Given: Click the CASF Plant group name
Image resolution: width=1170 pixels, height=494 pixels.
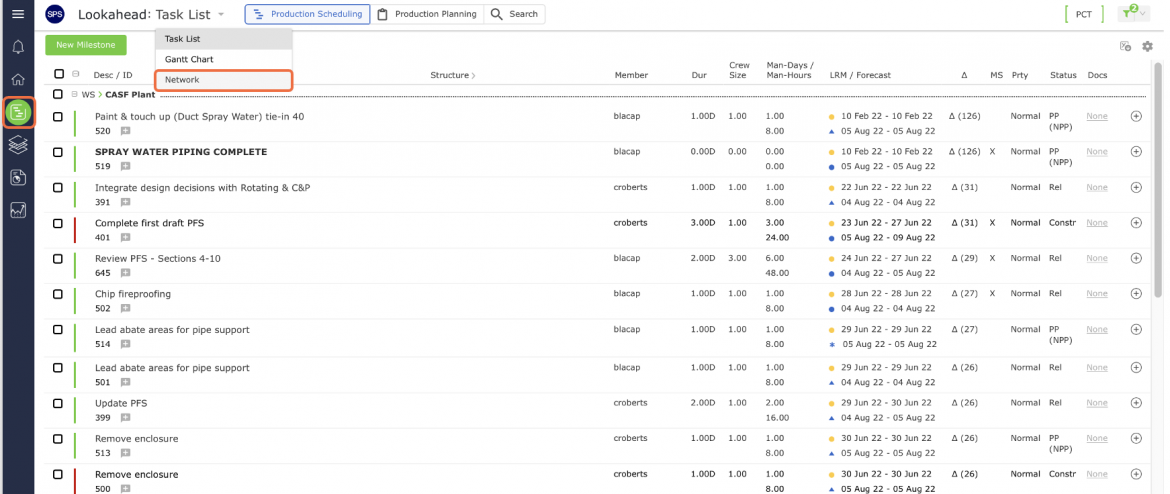Looking at the screenshot, I should pos(131,95).
